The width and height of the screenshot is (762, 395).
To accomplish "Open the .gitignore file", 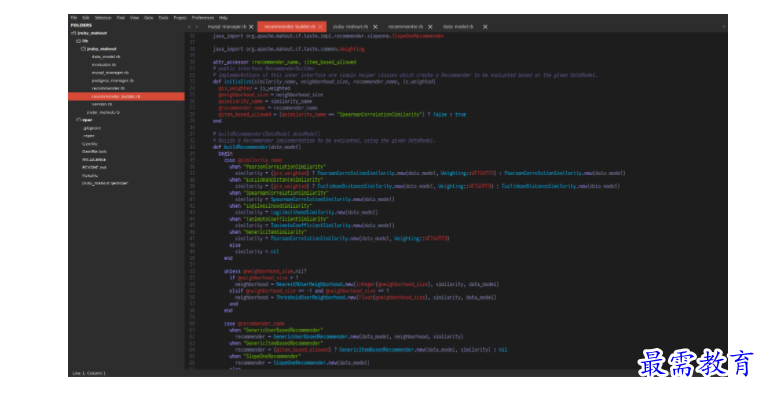I will coord(92,128).
